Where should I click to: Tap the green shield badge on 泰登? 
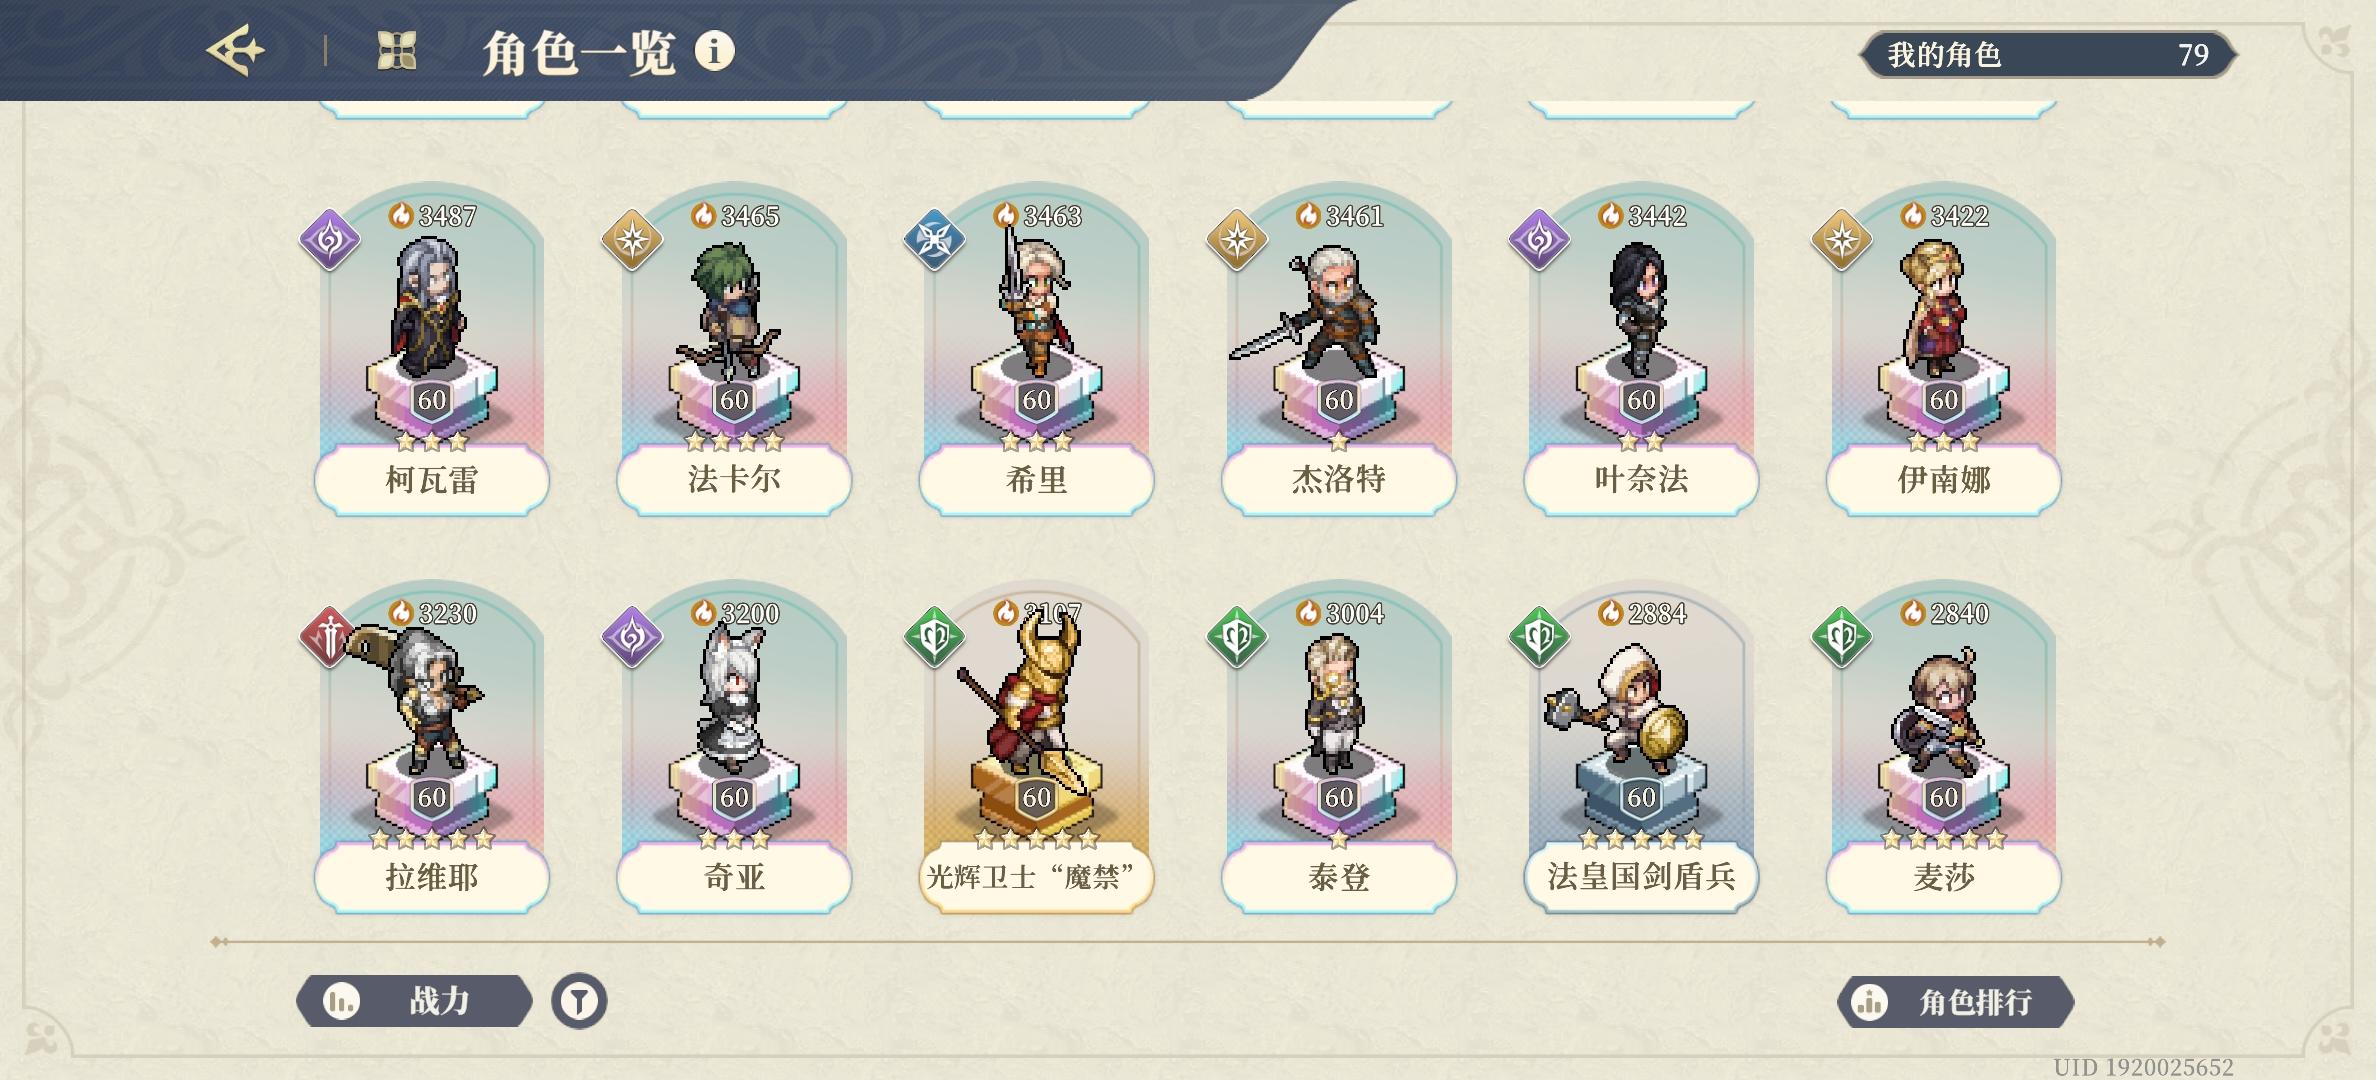[1237, 637]
